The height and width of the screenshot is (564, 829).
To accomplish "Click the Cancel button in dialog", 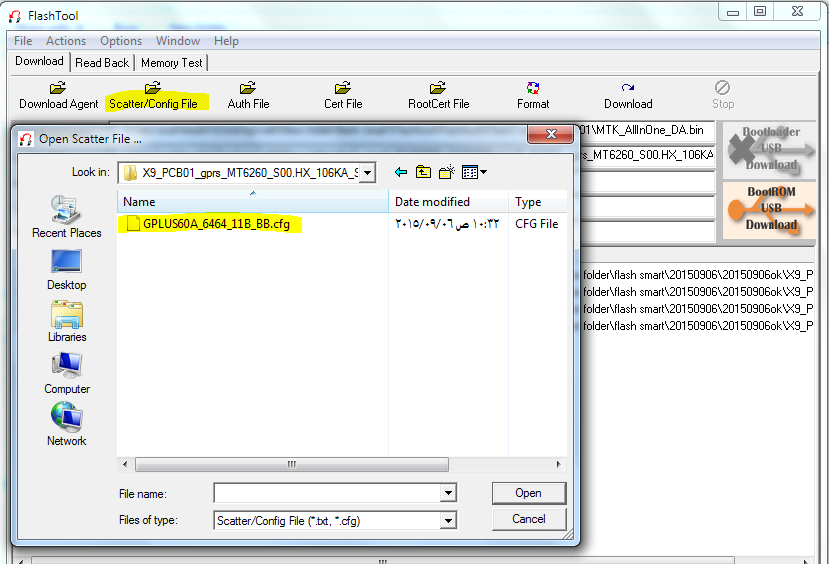I will click(529, 519).
